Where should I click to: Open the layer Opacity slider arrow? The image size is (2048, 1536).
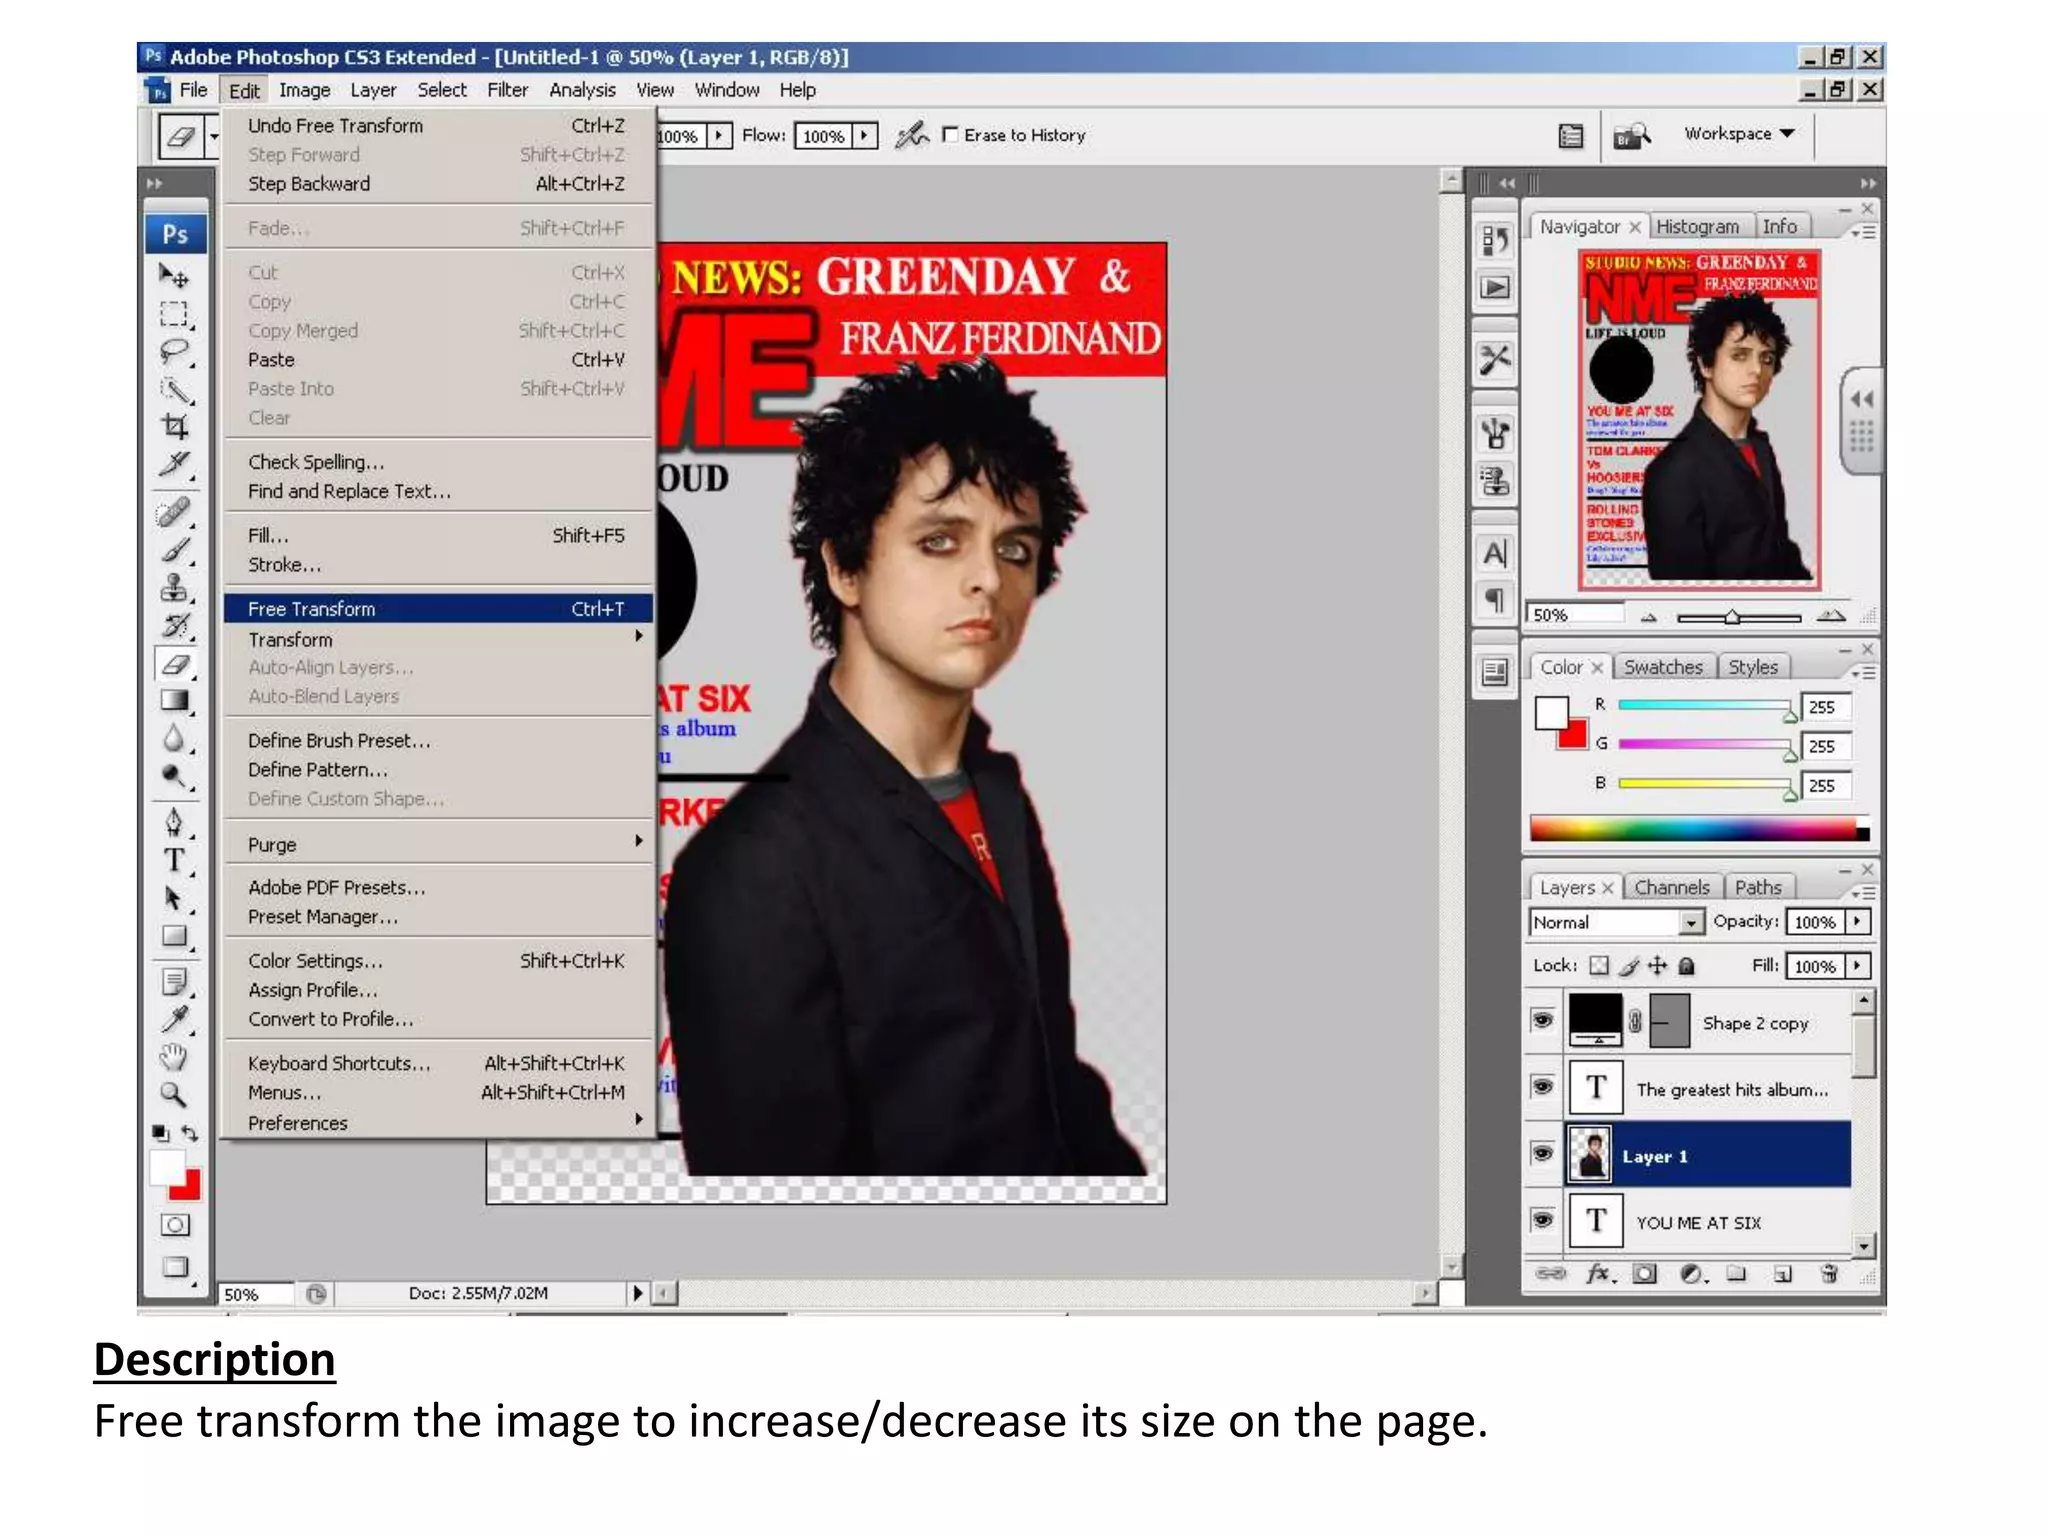tap(1858, 921)
